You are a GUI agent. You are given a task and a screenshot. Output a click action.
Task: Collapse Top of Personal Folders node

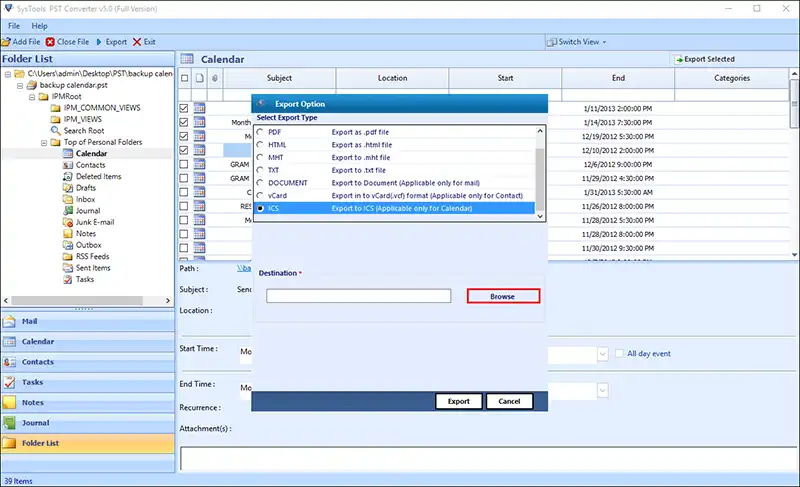click(44, 142)
